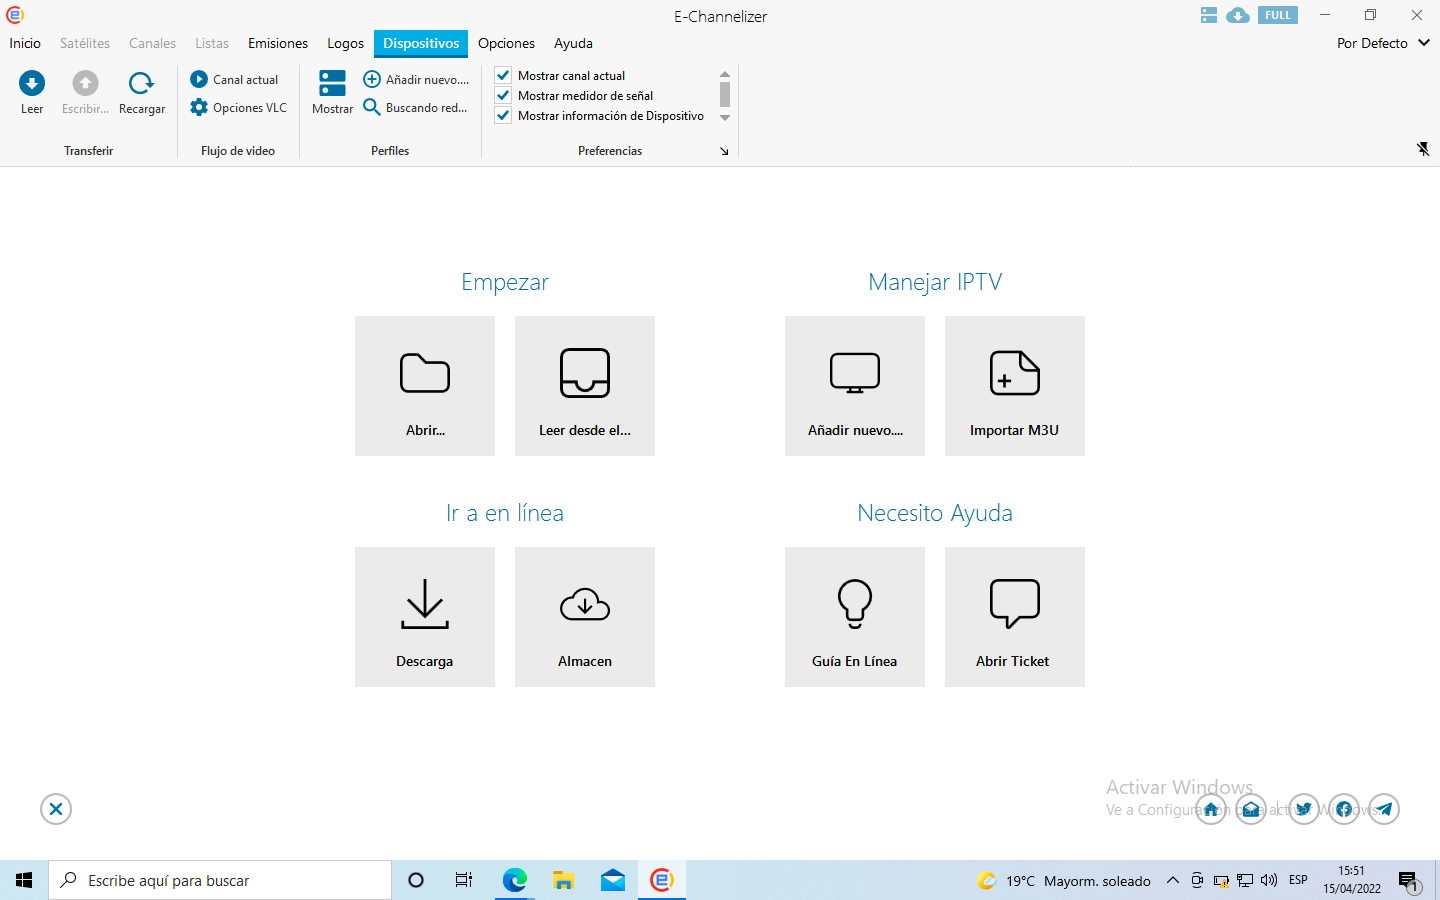The height and width of the screenshot is (900, 1440).
Task: Click the Telegram icon at bottom right
Action: coord(1383,809)
